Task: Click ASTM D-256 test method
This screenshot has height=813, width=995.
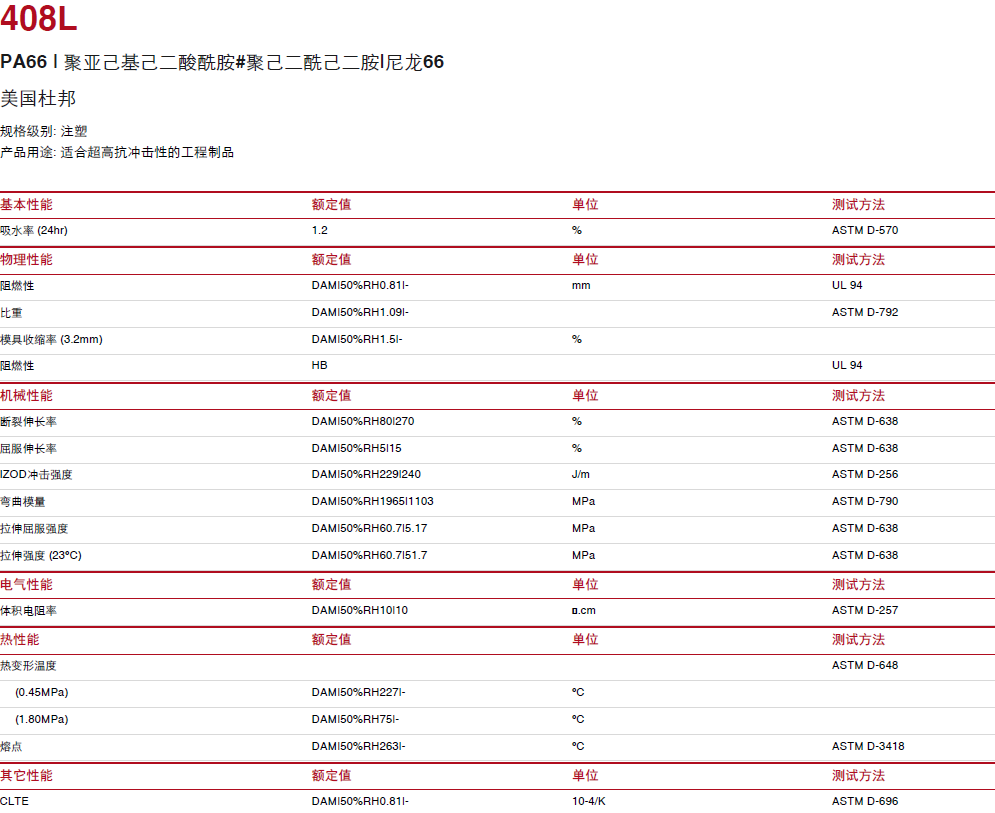Action: pyautogui.click(x=865, y=475)
